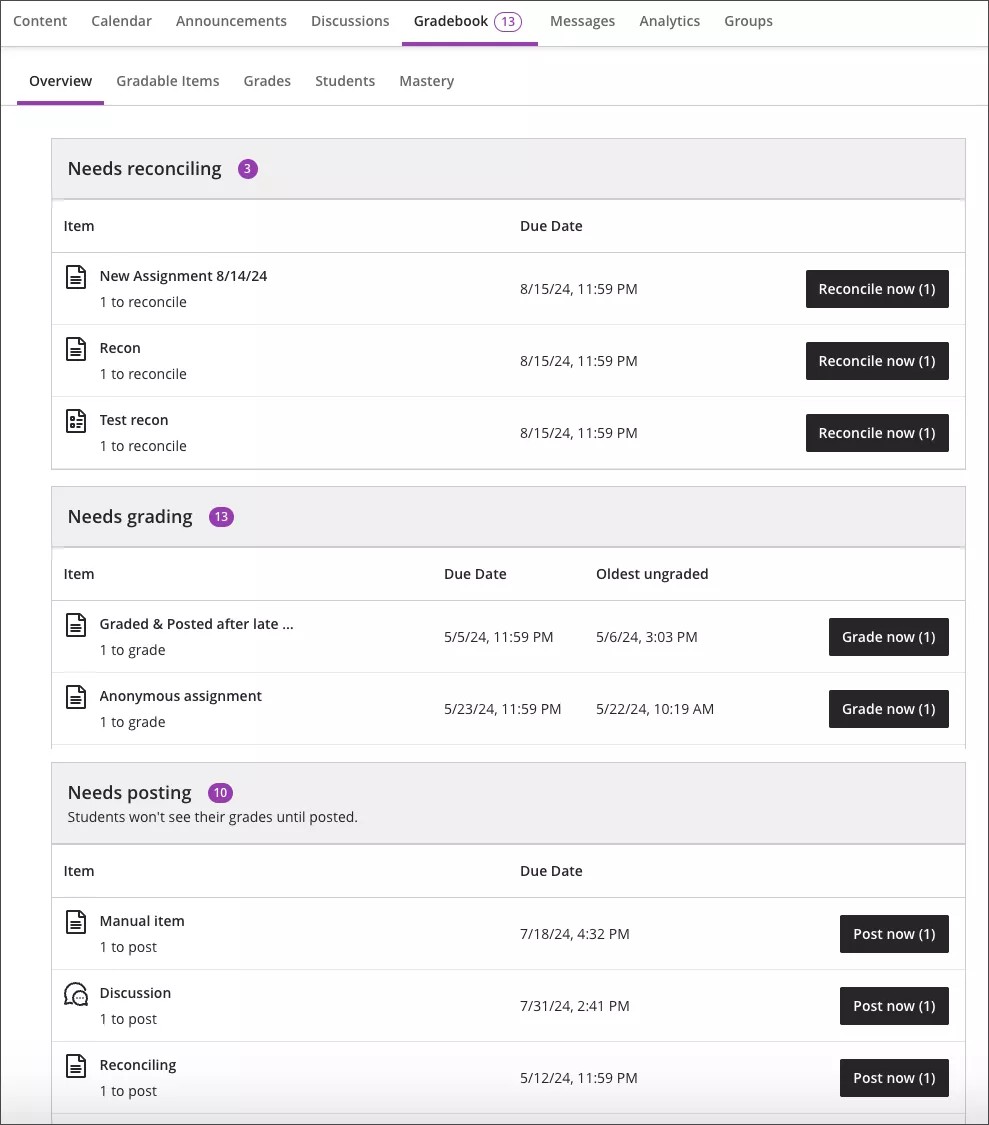Click the Needs grading count badge
989x1125 pixels.
(x=220, y=516)
